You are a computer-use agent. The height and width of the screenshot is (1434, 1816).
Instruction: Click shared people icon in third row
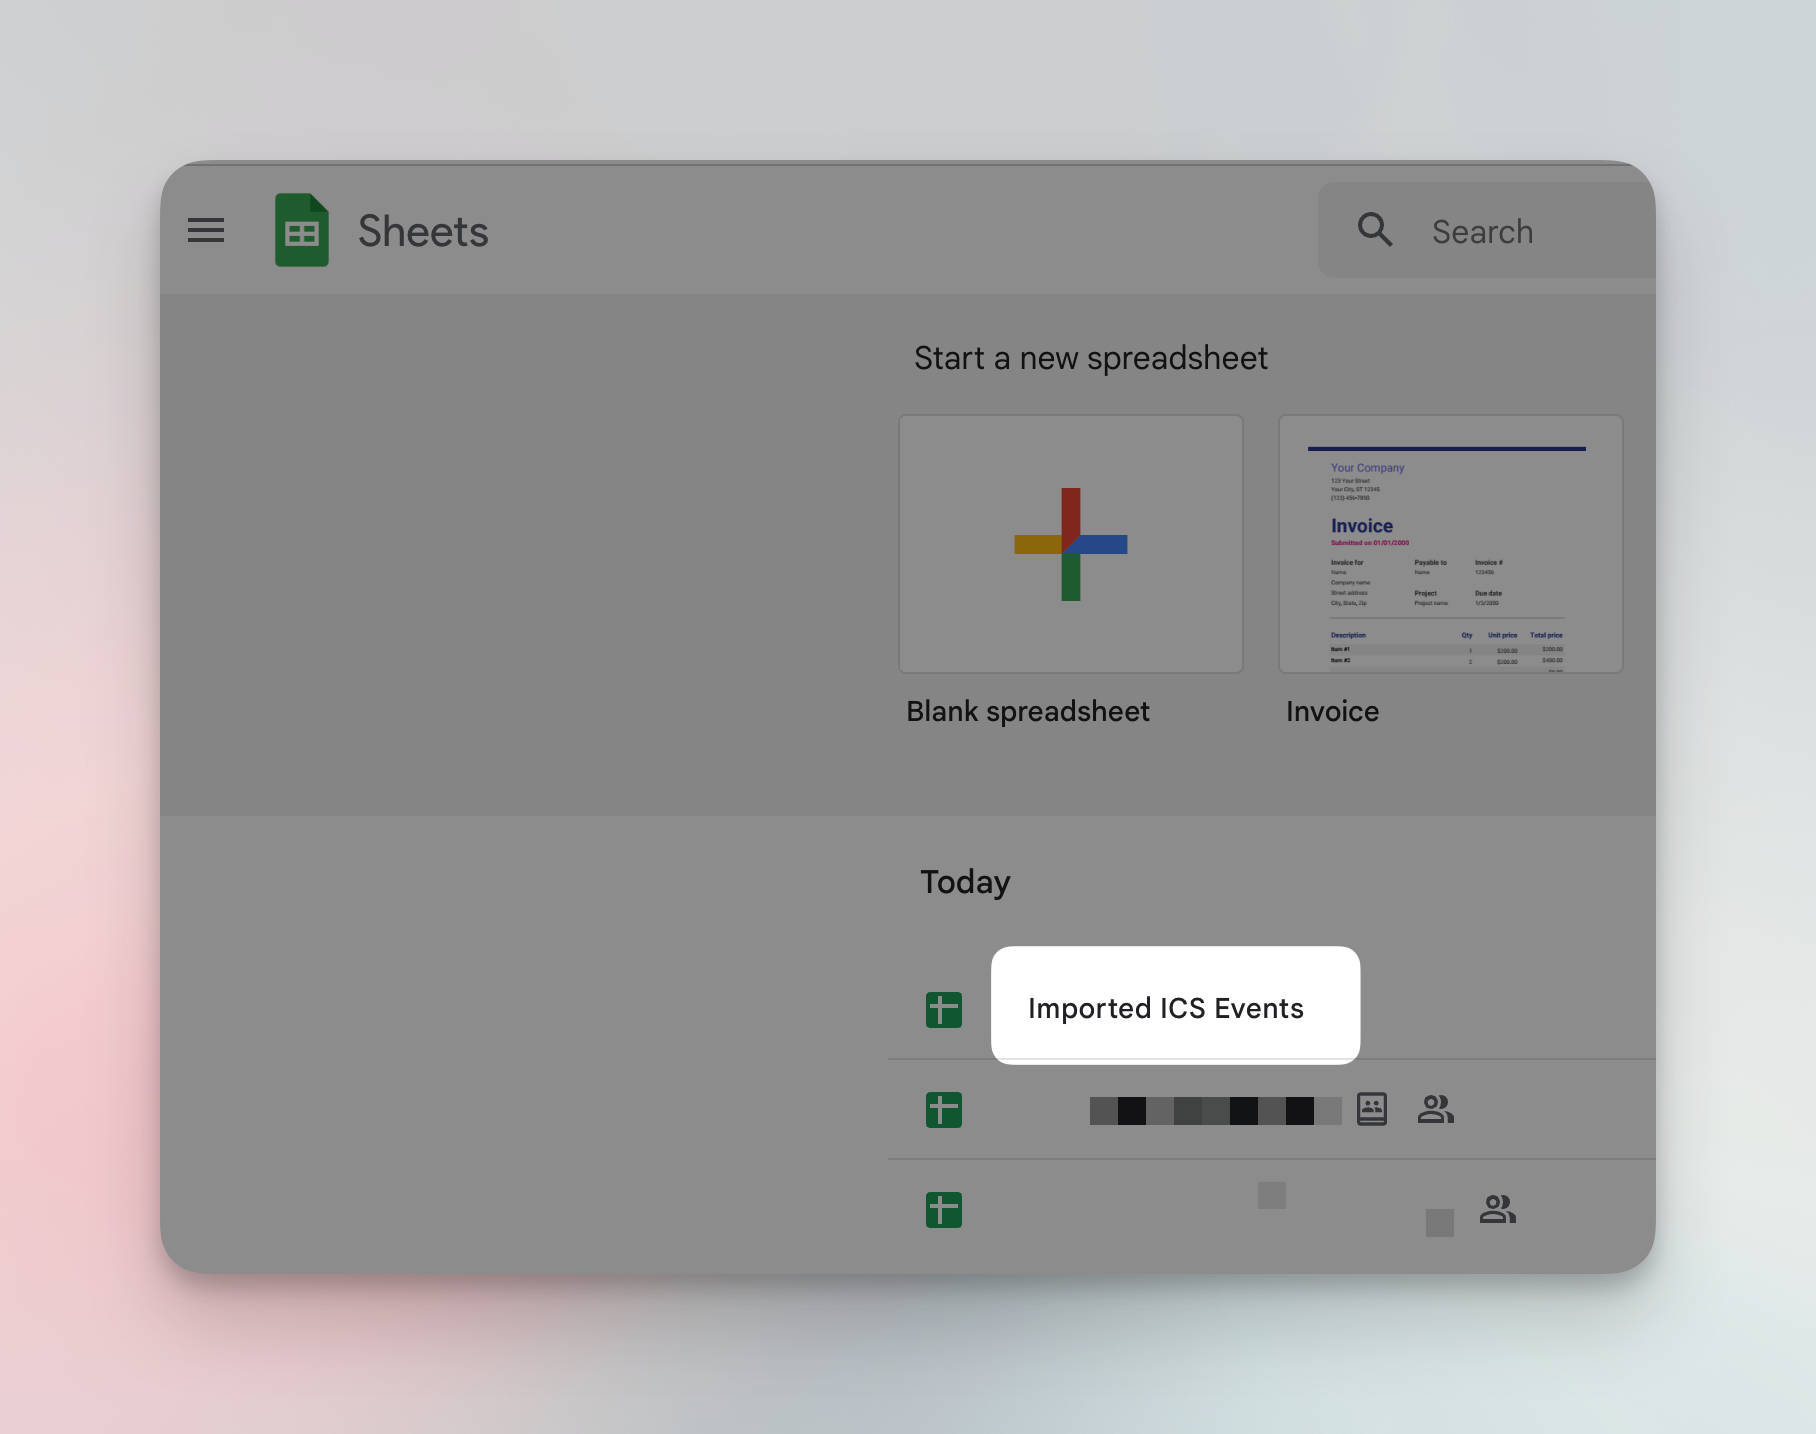[x=1498, y=1209]
